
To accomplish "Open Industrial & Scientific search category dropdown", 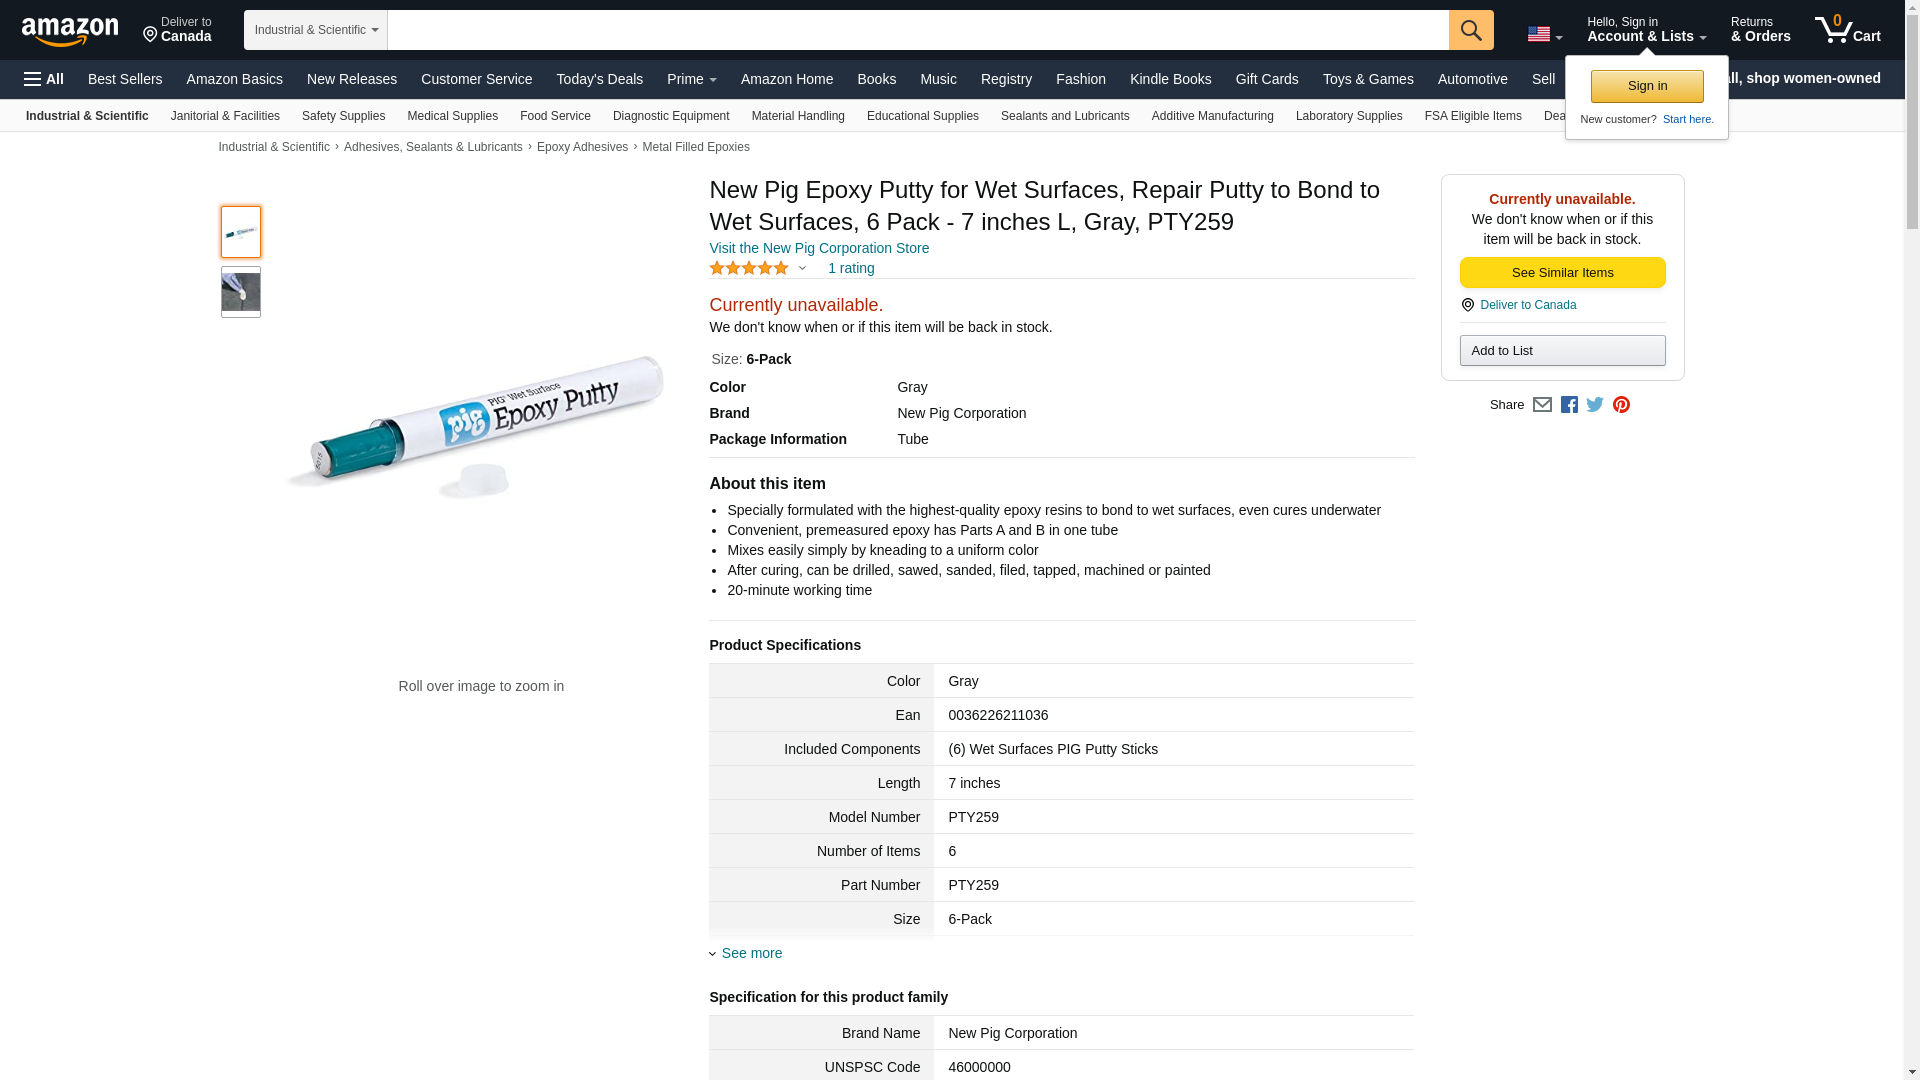I will coord(316,30).
